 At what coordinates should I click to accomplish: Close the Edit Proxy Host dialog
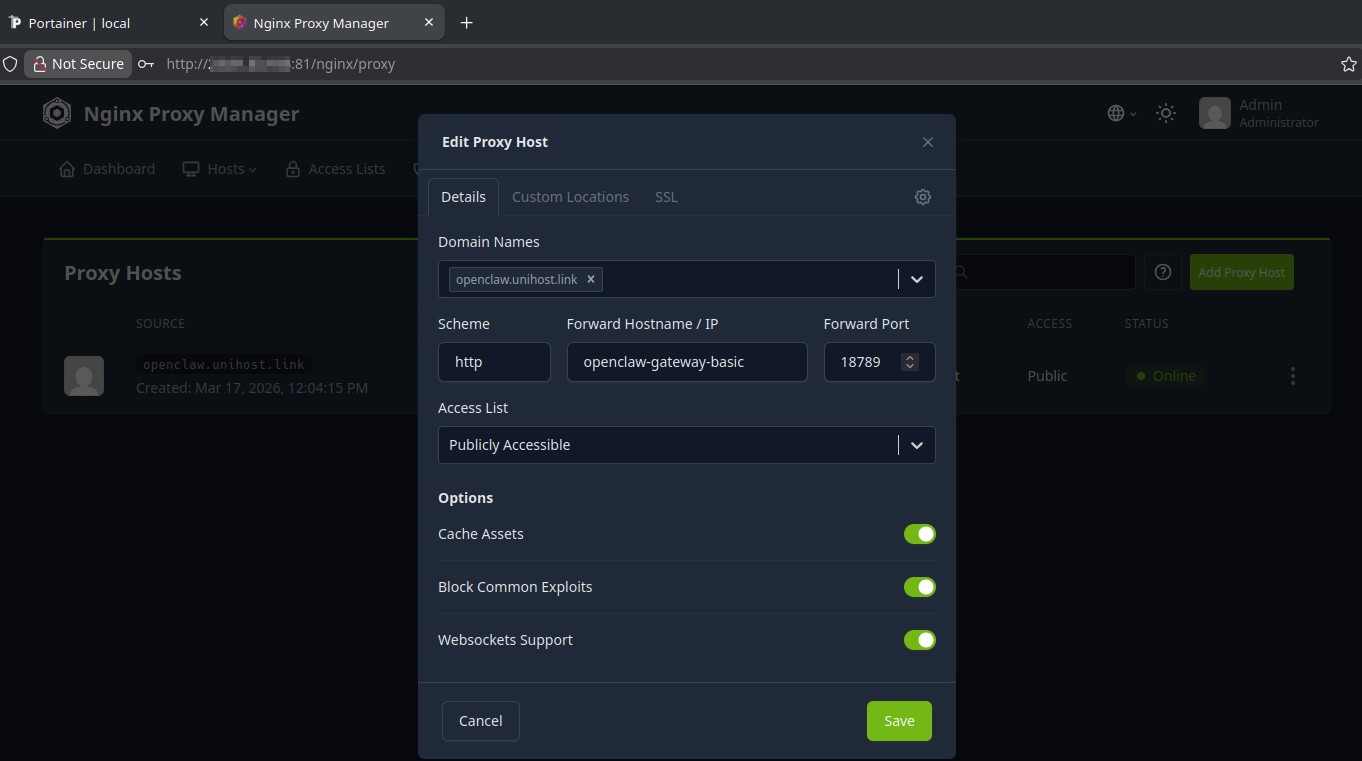pos(928,142)
